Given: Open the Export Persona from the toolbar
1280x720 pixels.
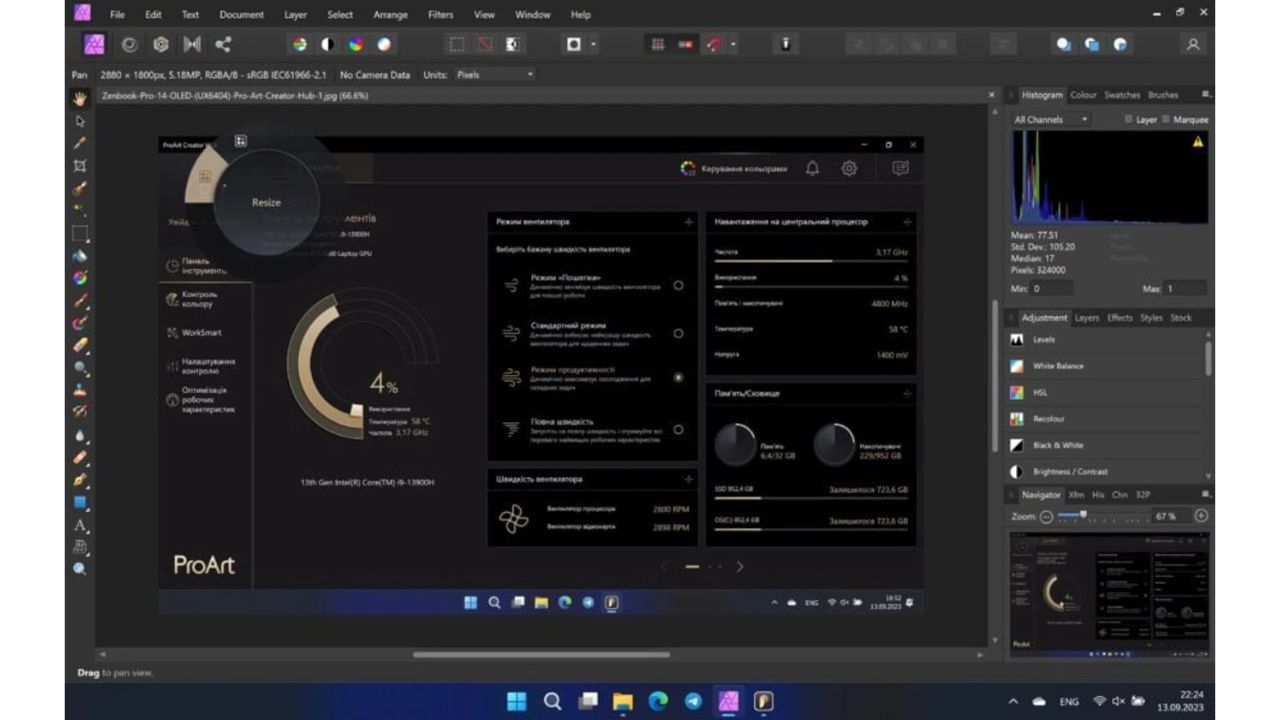Looking at the screenshot, I should tap(223, 44).
